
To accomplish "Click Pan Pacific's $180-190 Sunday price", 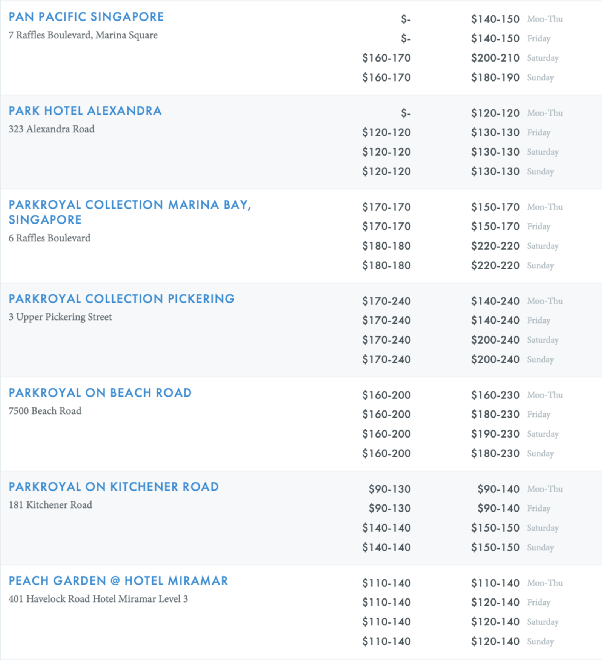I will (495, 78).
